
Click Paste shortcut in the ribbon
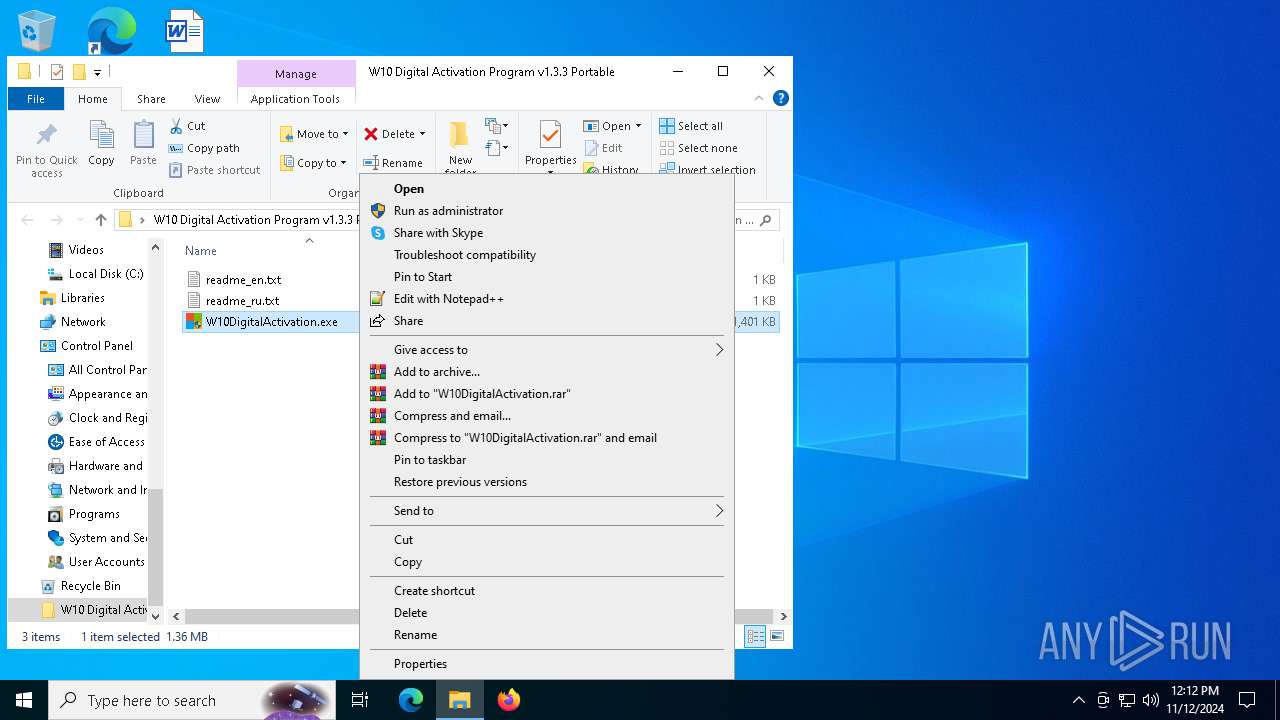214,170
